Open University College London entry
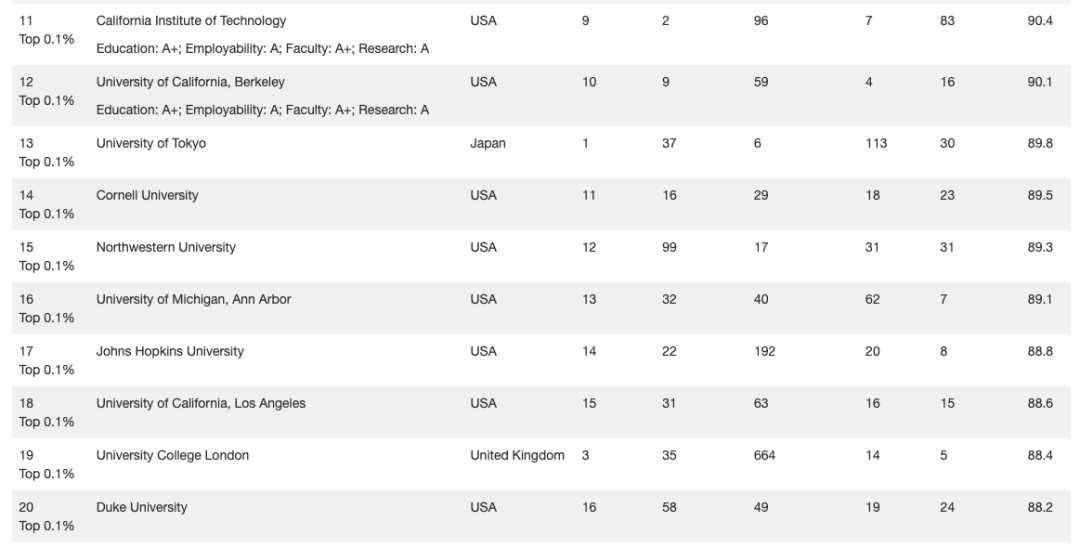Image resolution: width=1080 pixels, height=547 pixels. [172, 455]
